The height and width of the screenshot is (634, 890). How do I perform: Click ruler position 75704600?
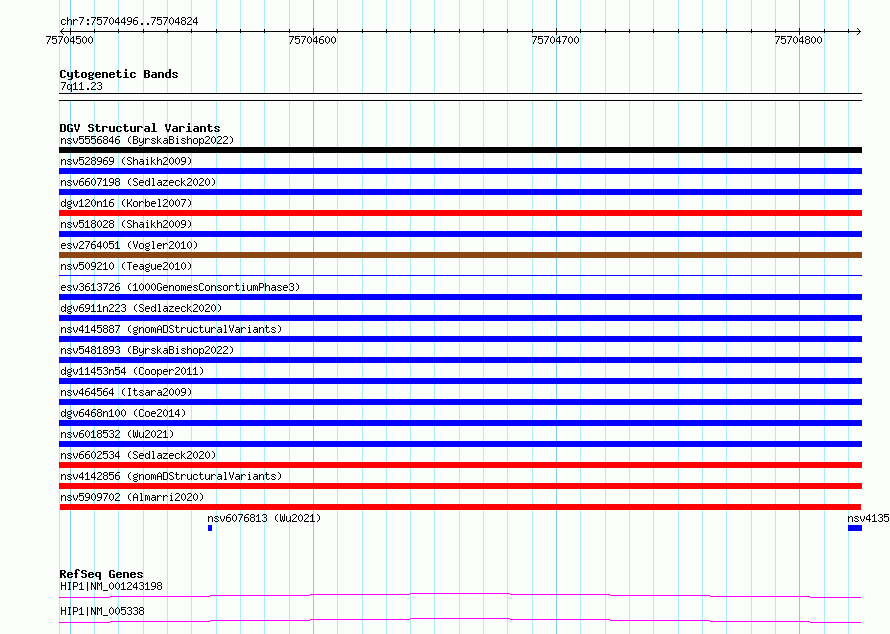click(312, 40)
